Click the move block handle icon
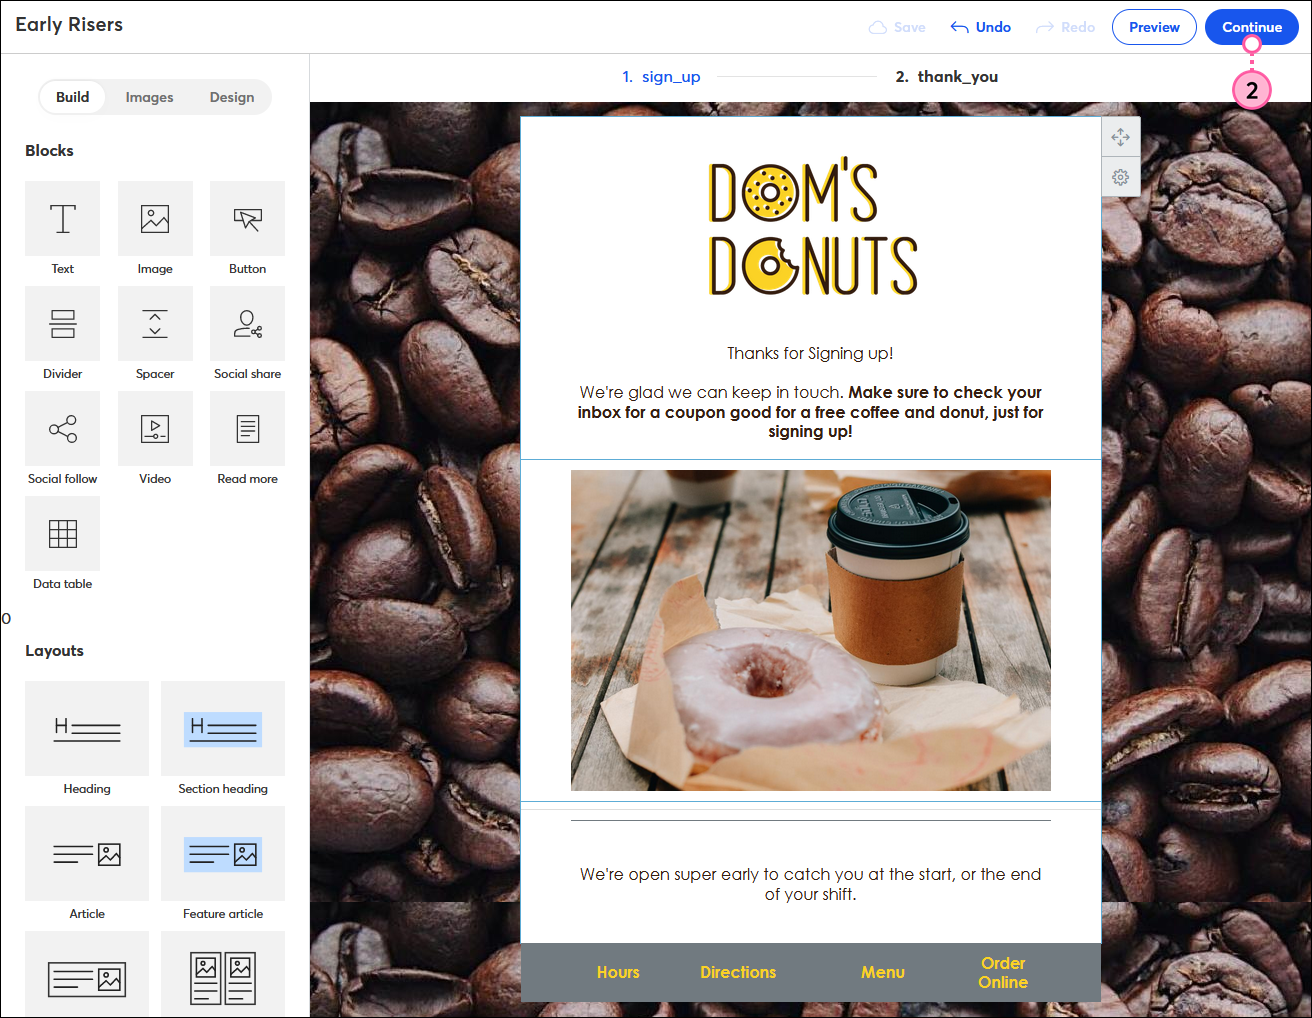The width and height of the screenshot is (1312, 1018). tap(1120, 137)
